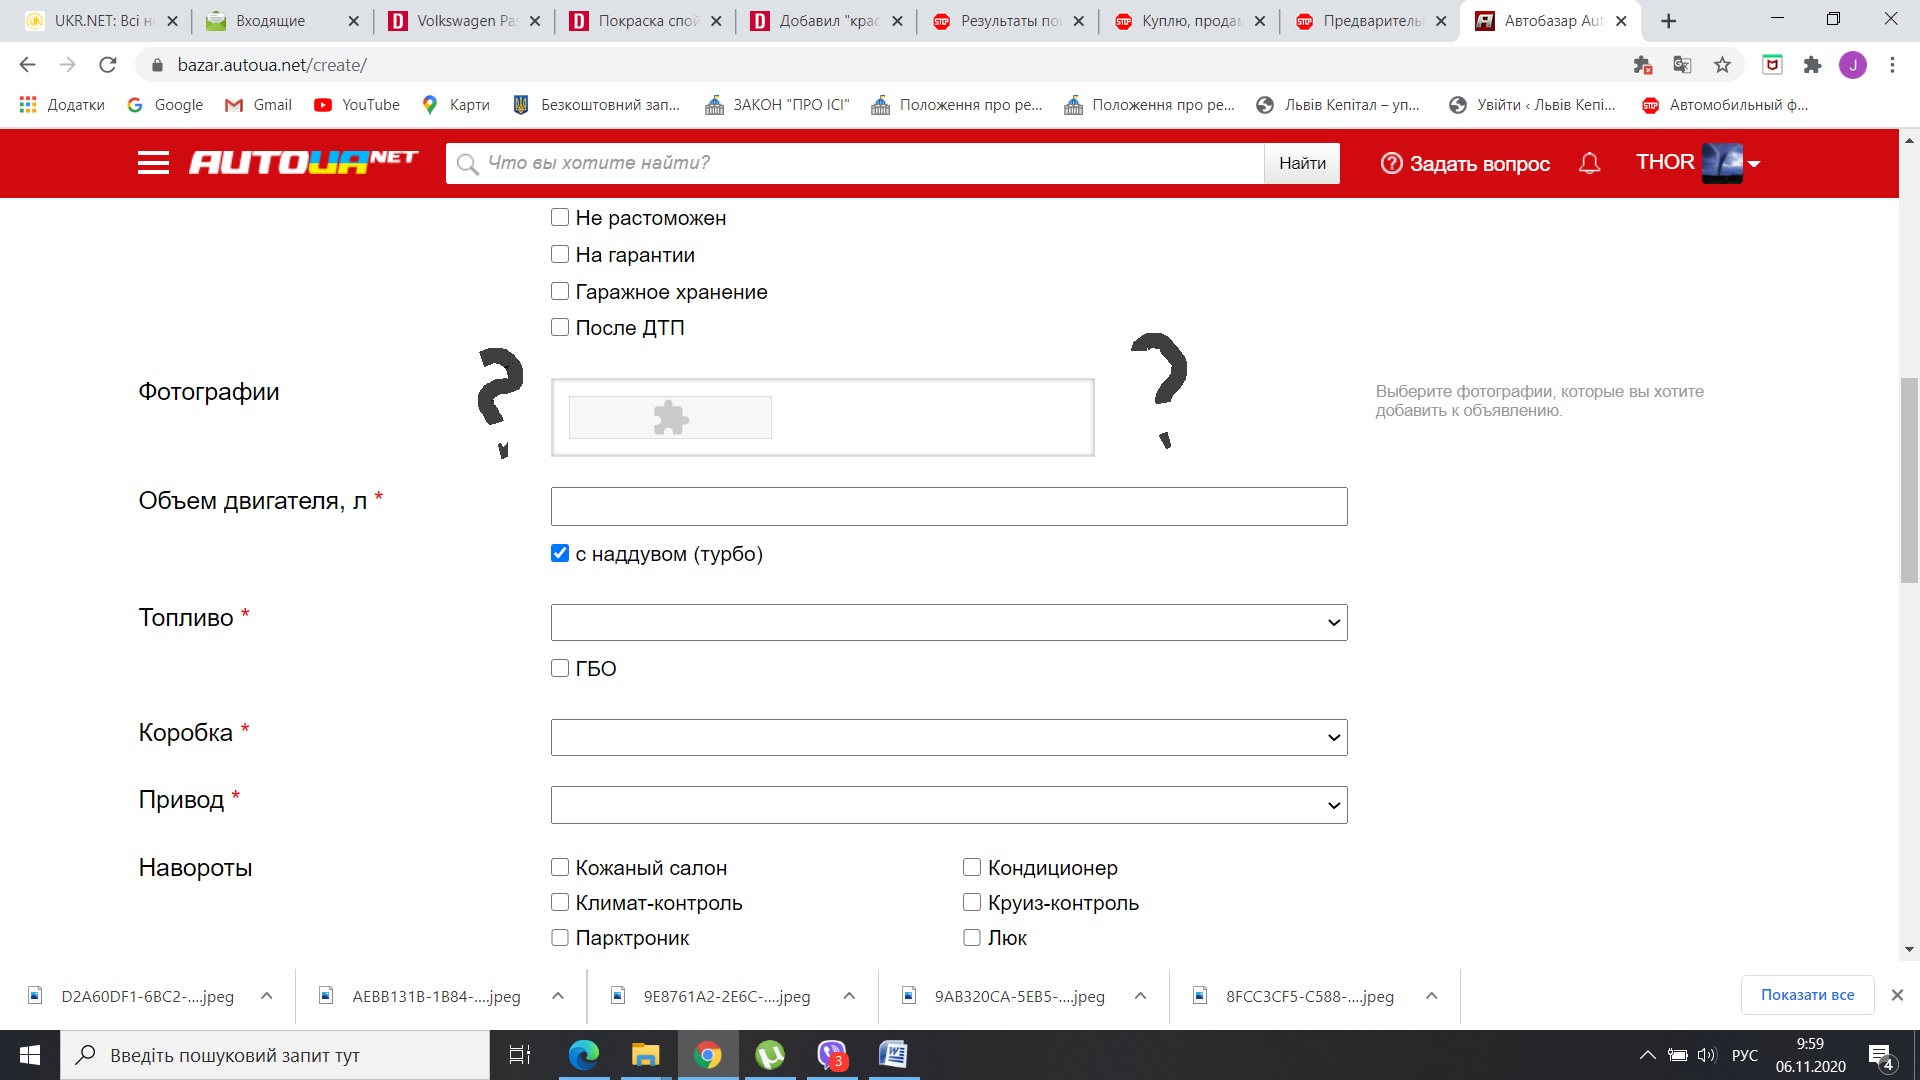Image resolution: width=1920 pixels, height=1080 pixels.
Task: Click the notifications bell icon
Action: pos(1589,163)
